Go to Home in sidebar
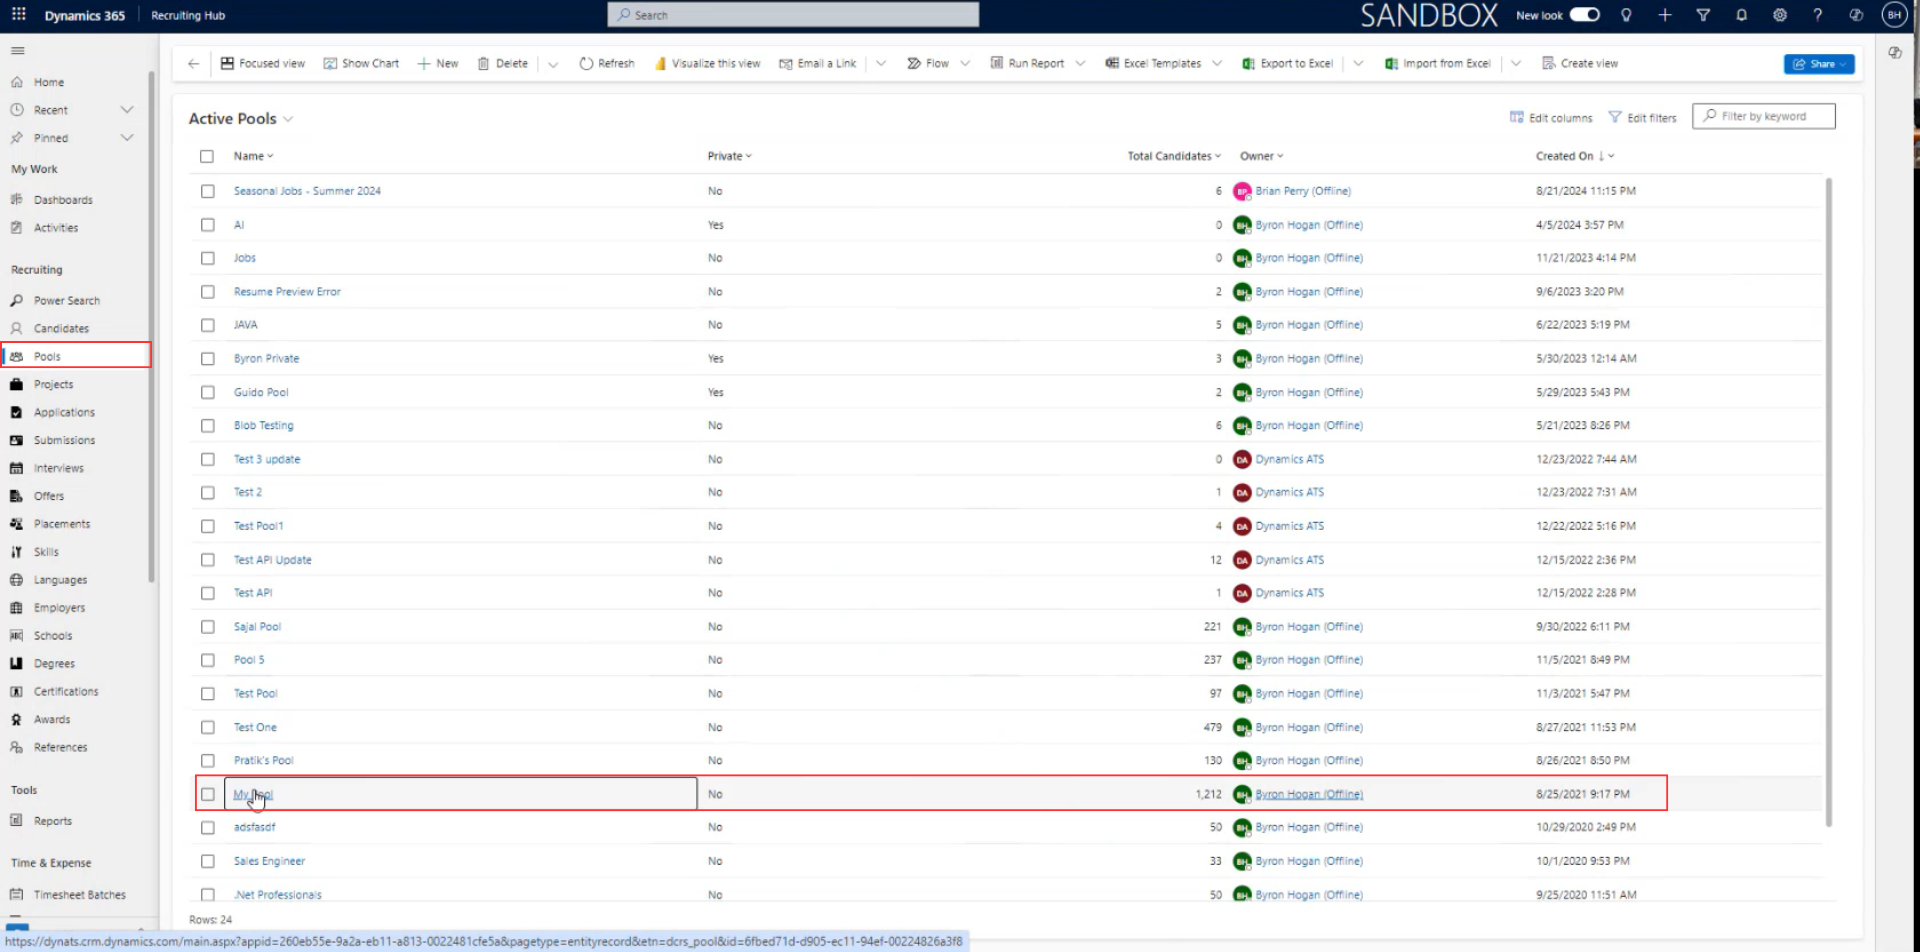The height and width of the screenshot is (952, 1920). 49,82
